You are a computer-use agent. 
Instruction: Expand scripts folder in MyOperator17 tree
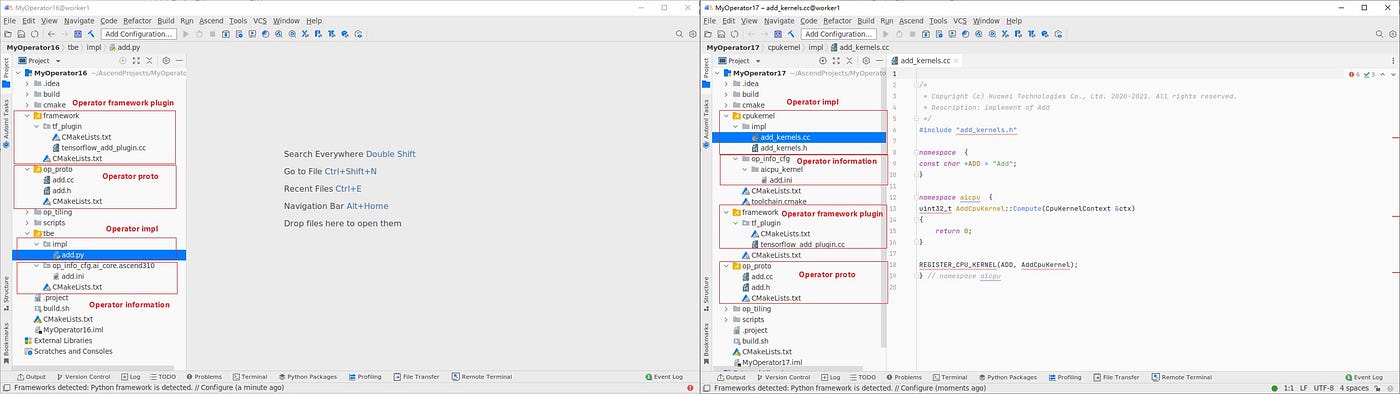(x=727, y=319)
